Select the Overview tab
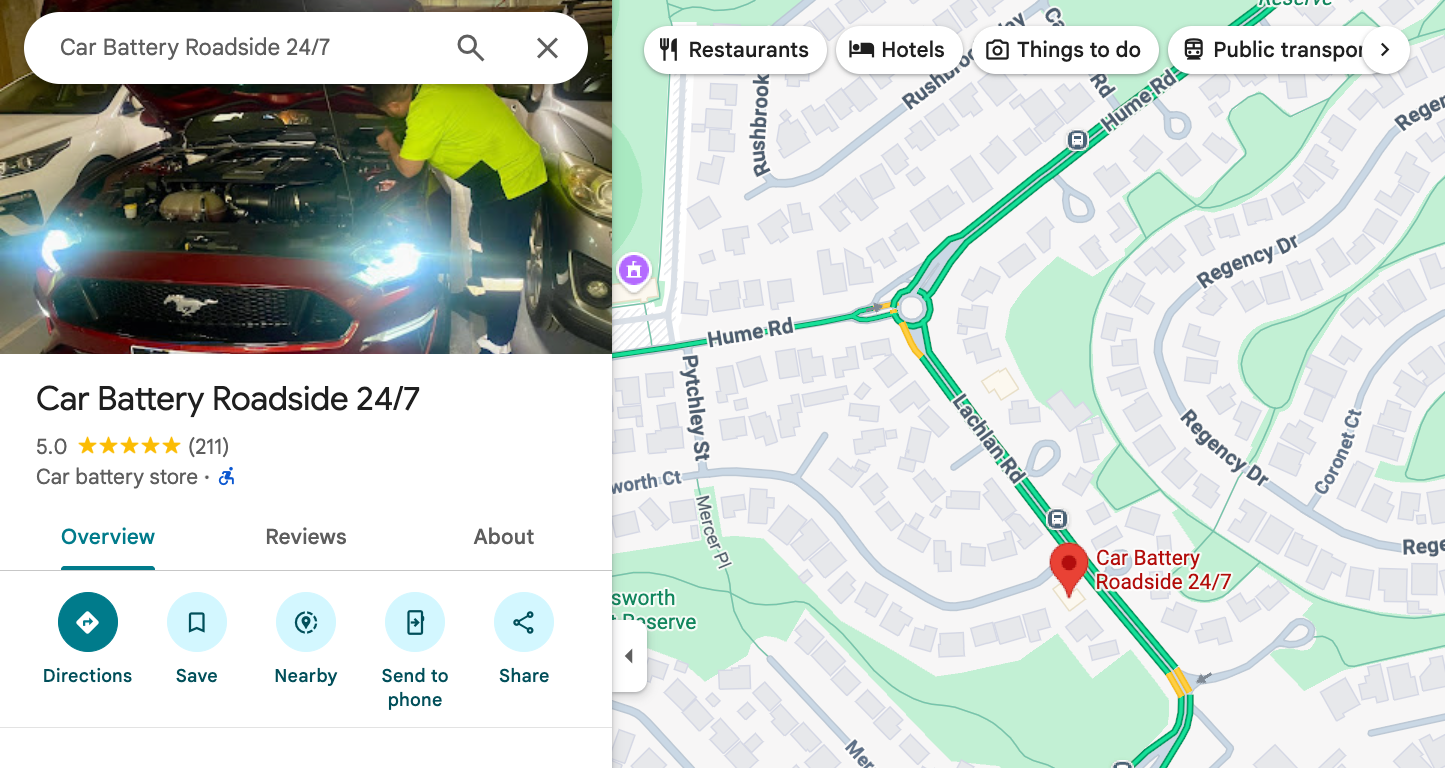The image size is (1445, 768). [x=108, y=537]
